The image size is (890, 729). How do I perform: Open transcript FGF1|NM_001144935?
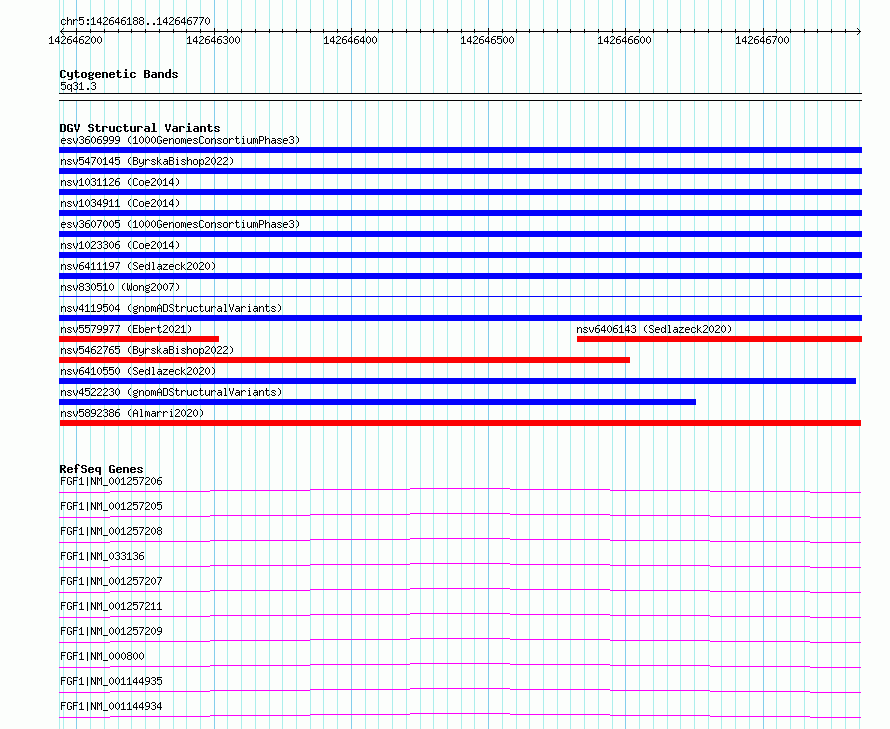(111, 681)
